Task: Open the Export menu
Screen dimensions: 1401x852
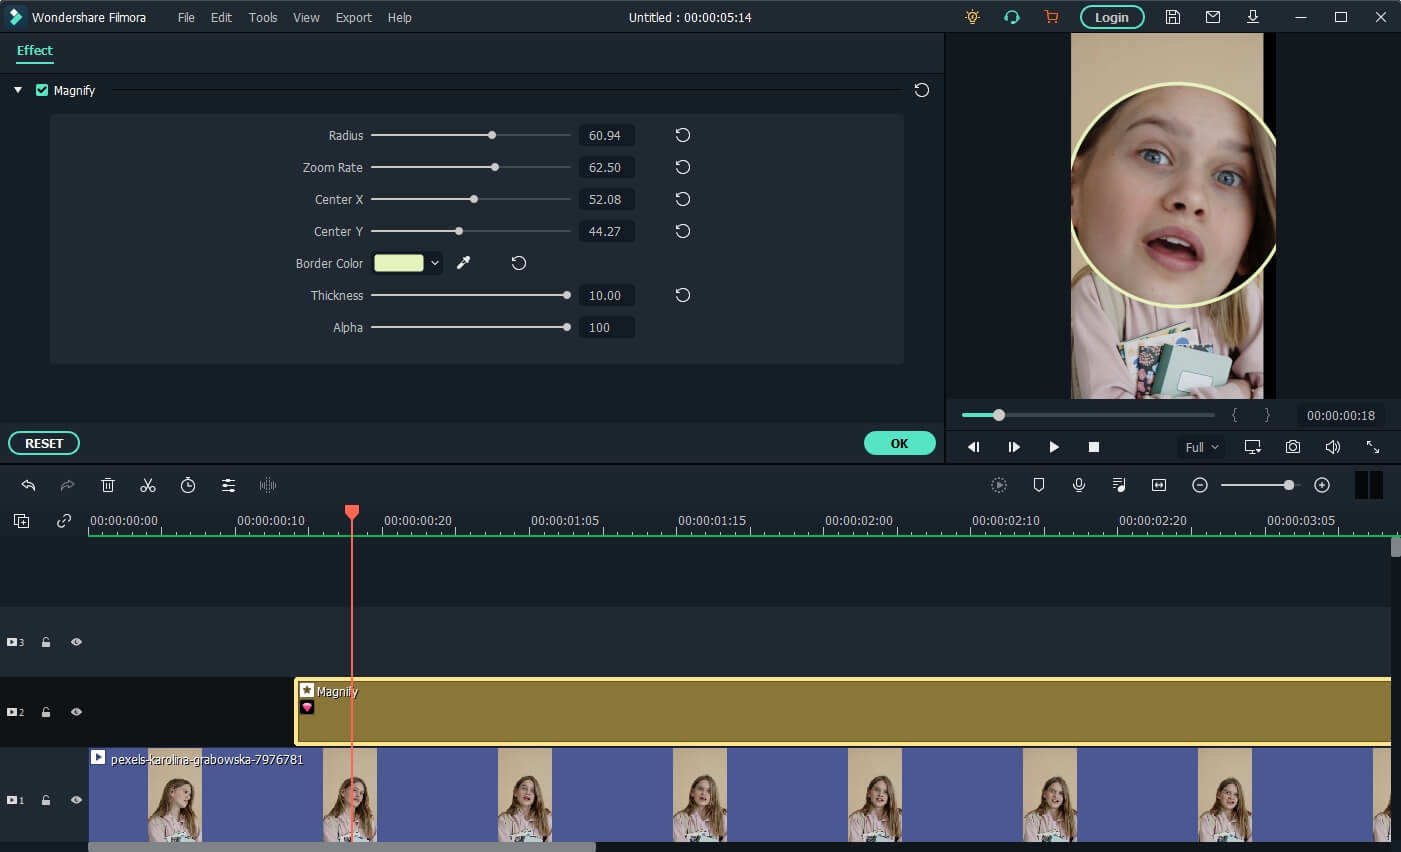Action: point(353,17)
